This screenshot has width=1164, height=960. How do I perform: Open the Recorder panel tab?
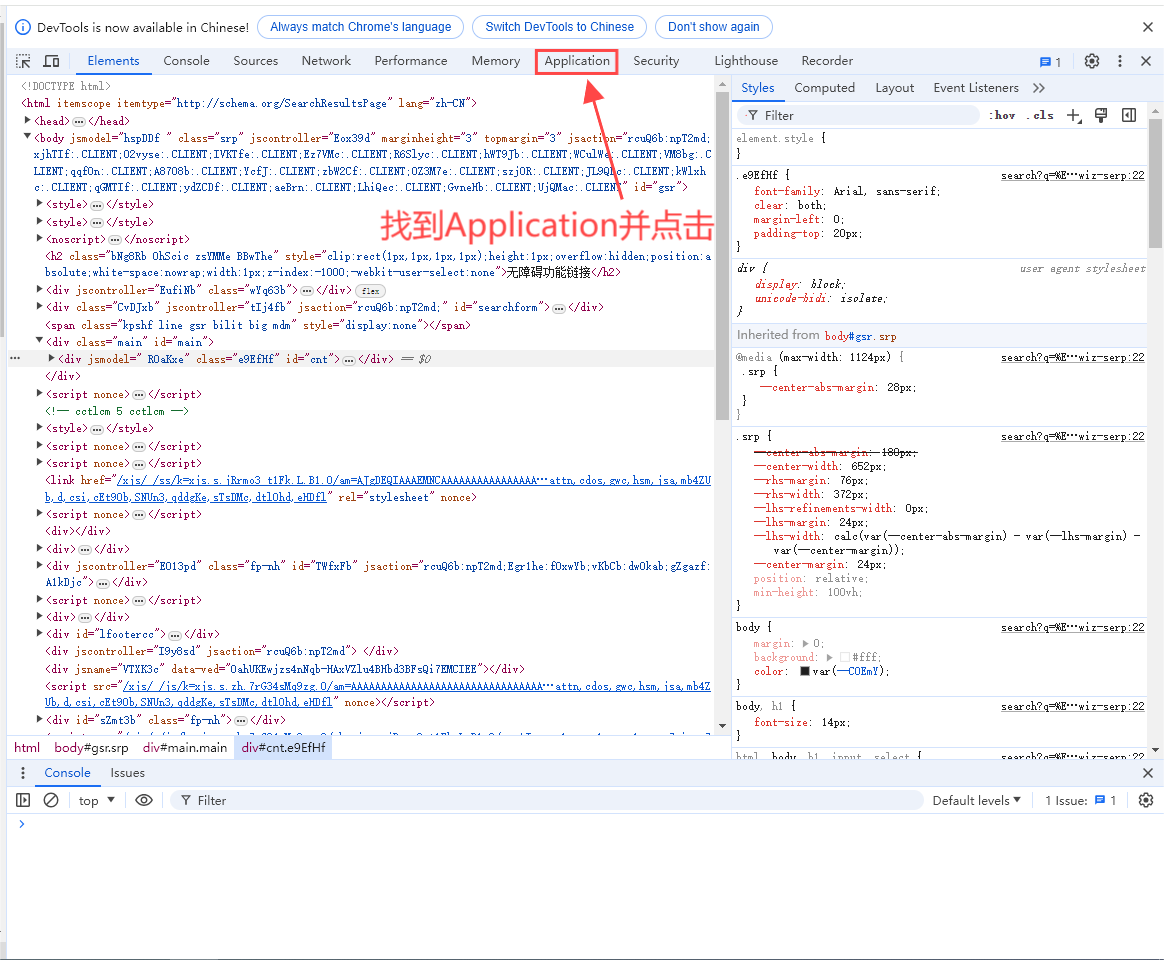[827, 61]
